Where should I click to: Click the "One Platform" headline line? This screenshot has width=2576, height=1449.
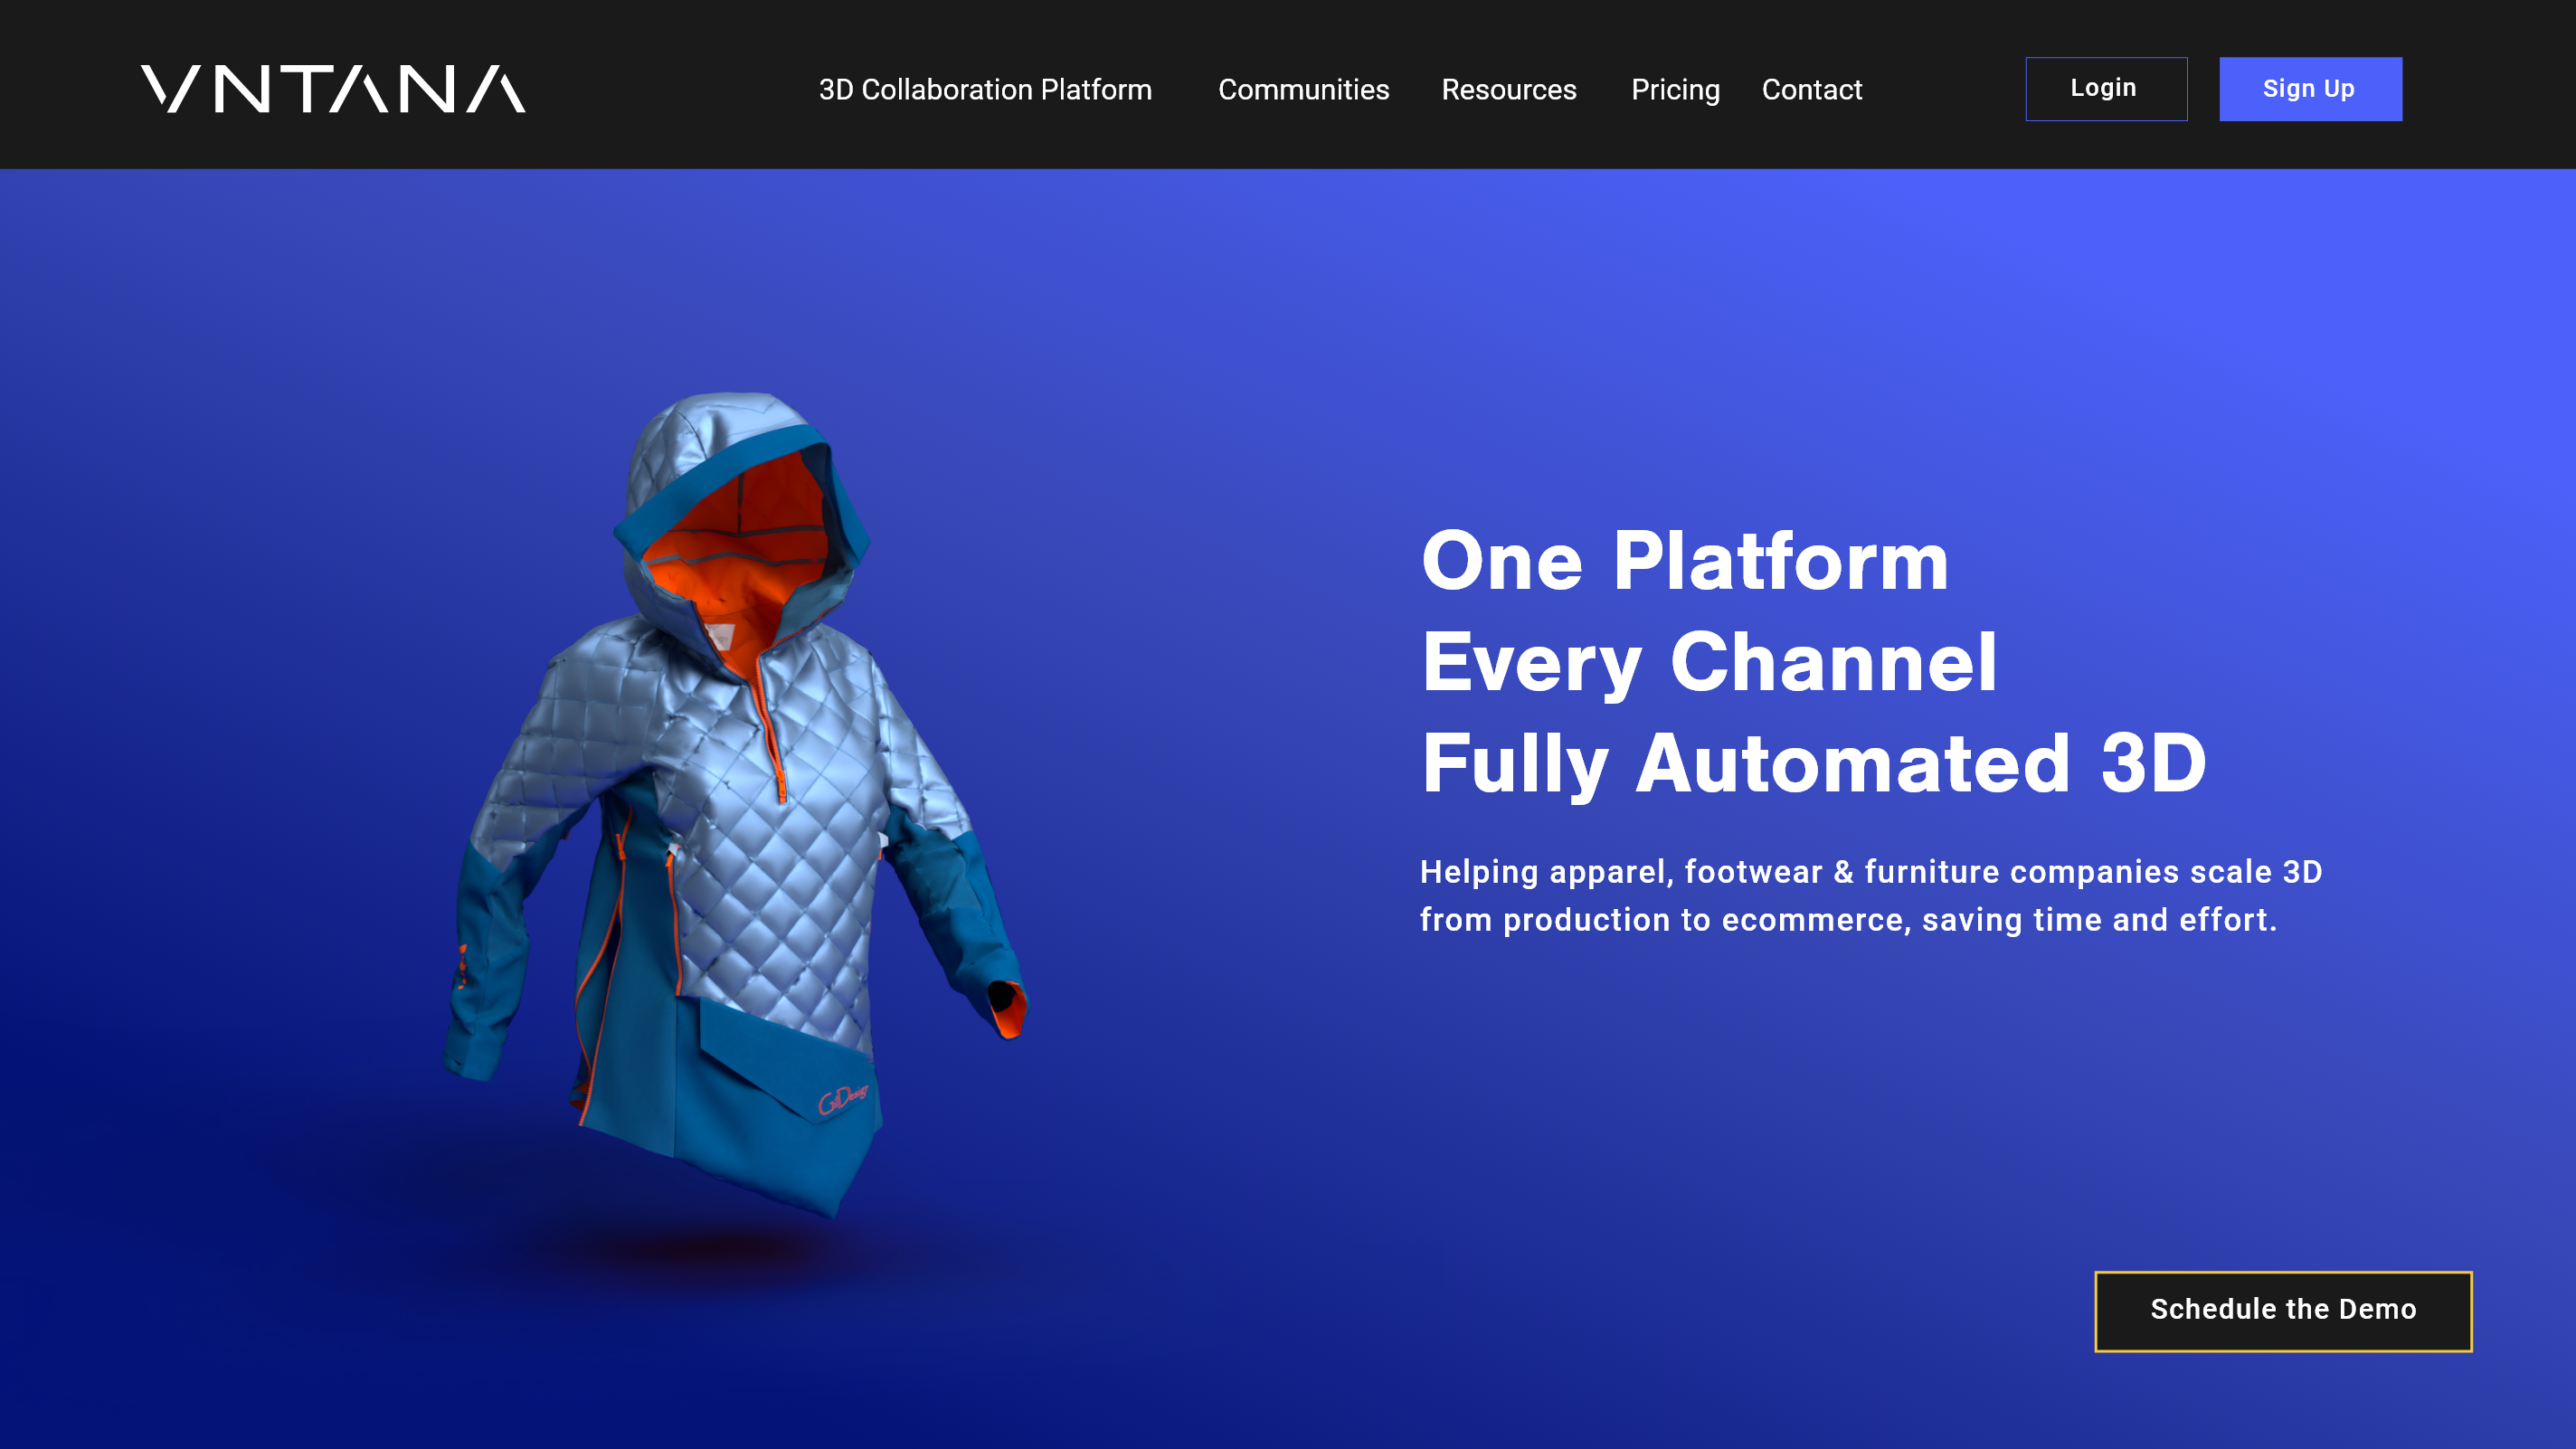pos(1684,562)
